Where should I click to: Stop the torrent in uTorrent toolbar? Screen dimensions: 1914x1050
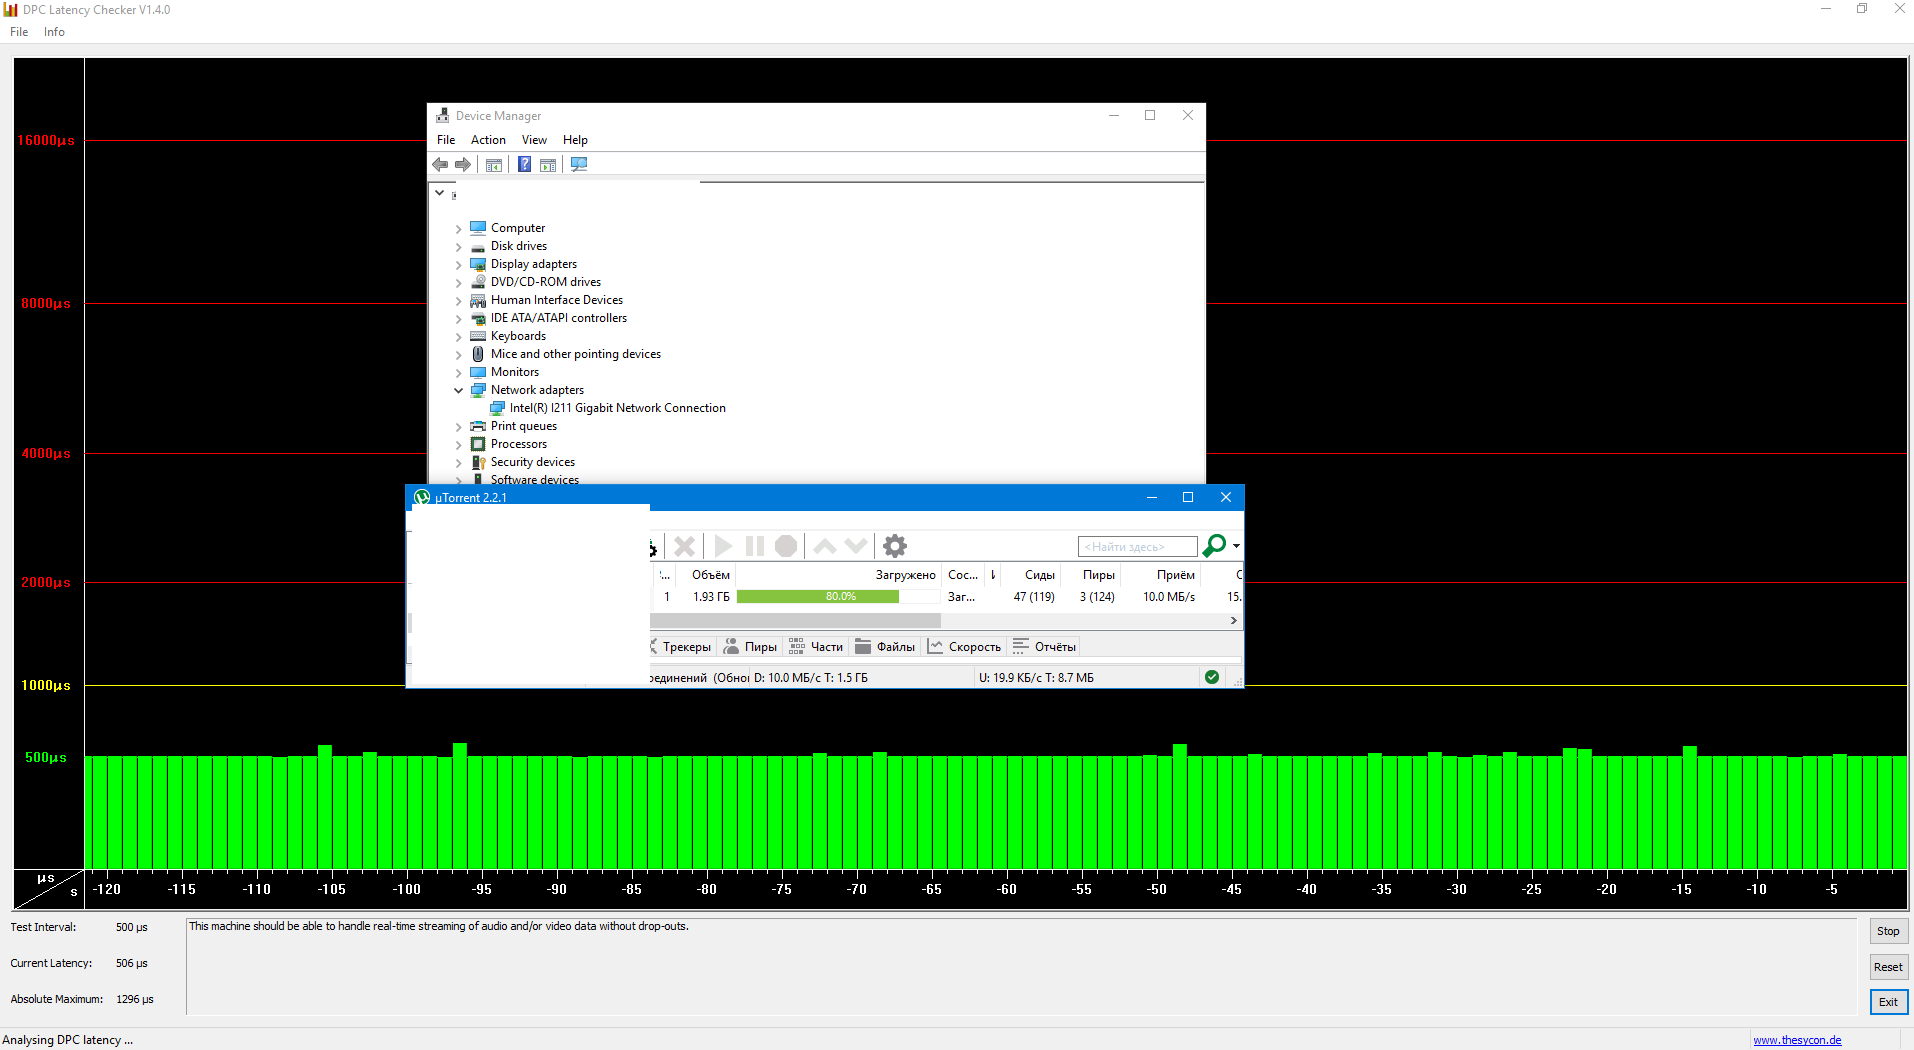coord(786,546)
